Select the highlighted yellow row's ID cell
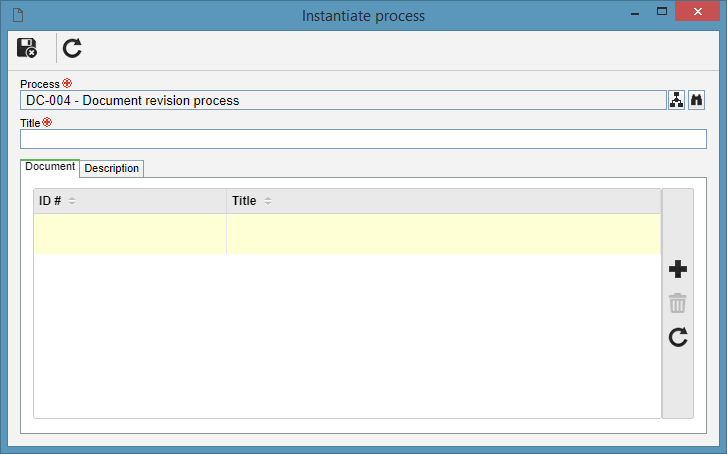Image resolution: width=727 pixels, height=454 pixels. [130, 234]
